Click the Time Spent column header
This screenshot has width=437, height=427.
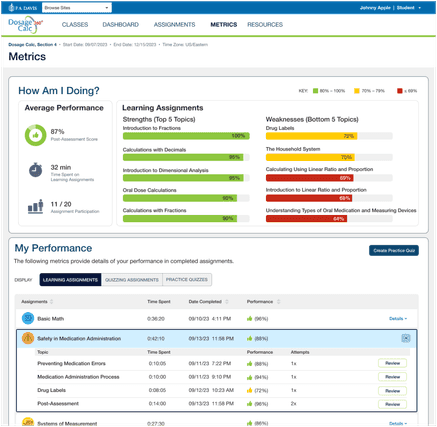tap(159, 302)
